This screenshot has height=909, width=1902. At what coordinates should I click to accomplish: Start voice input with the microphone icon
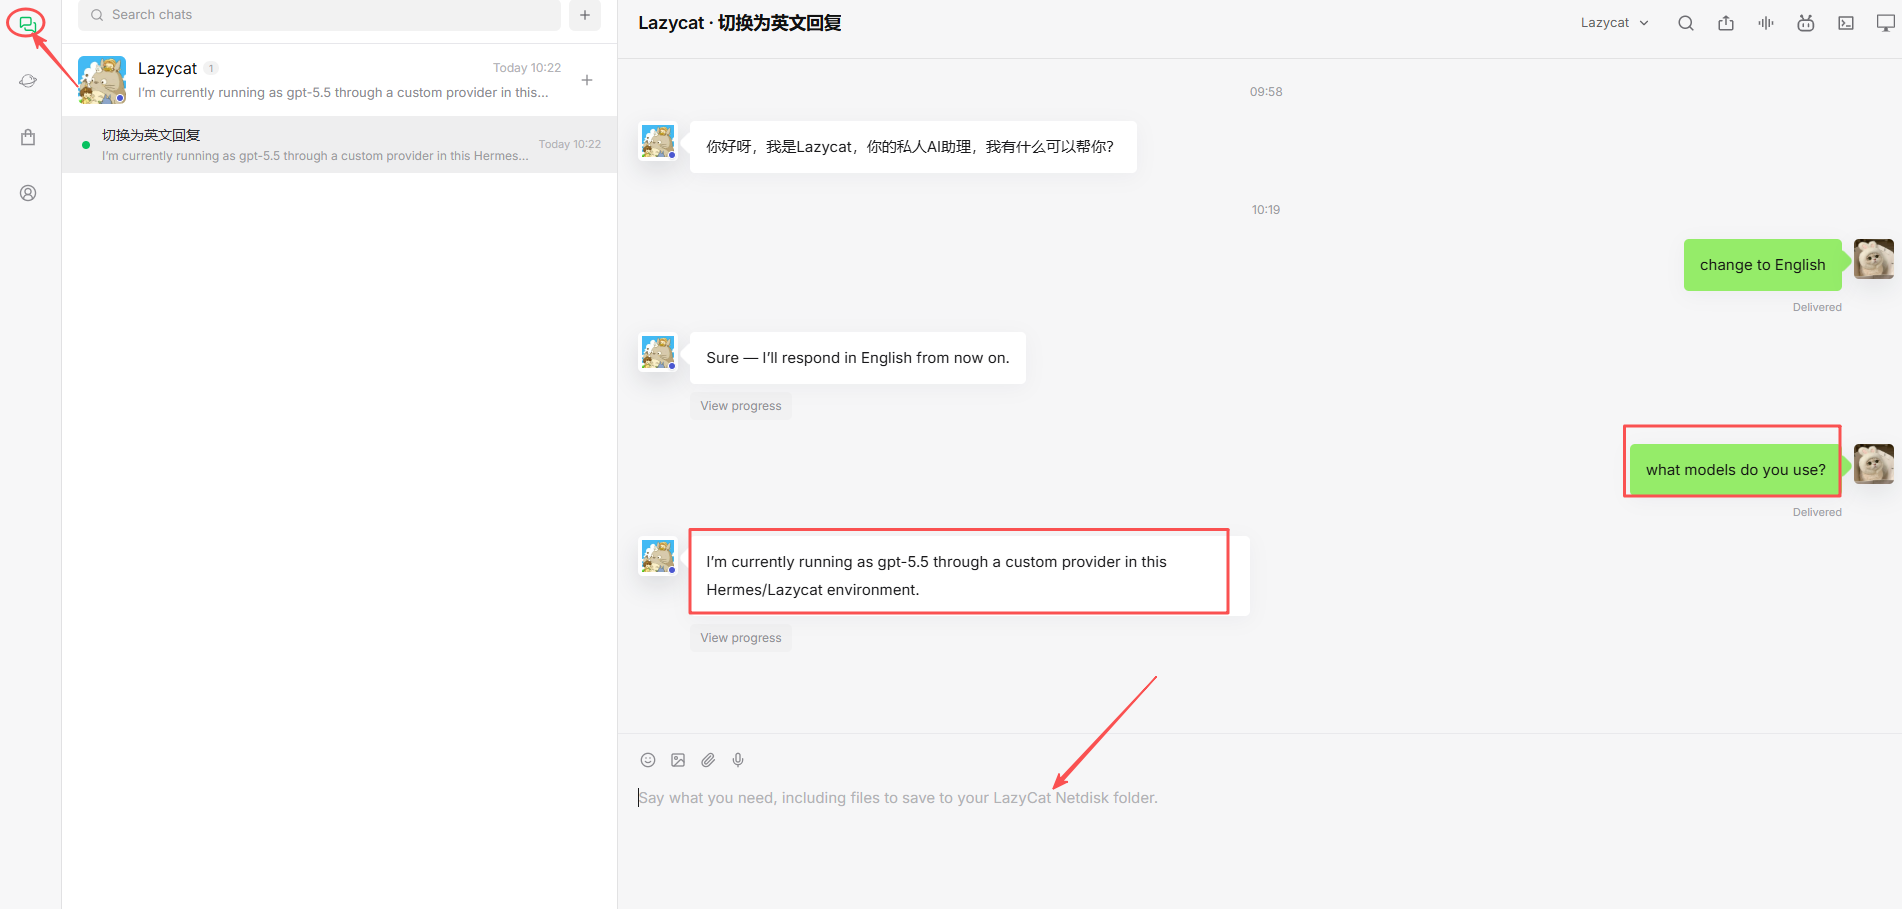[738, 760]
